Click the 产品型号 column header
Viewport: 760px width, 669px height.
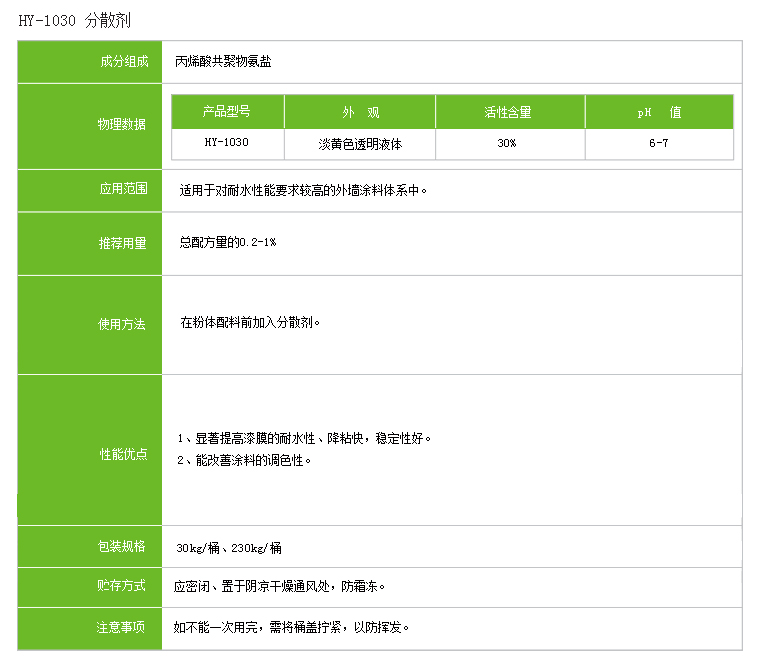(x=227, y=112)
